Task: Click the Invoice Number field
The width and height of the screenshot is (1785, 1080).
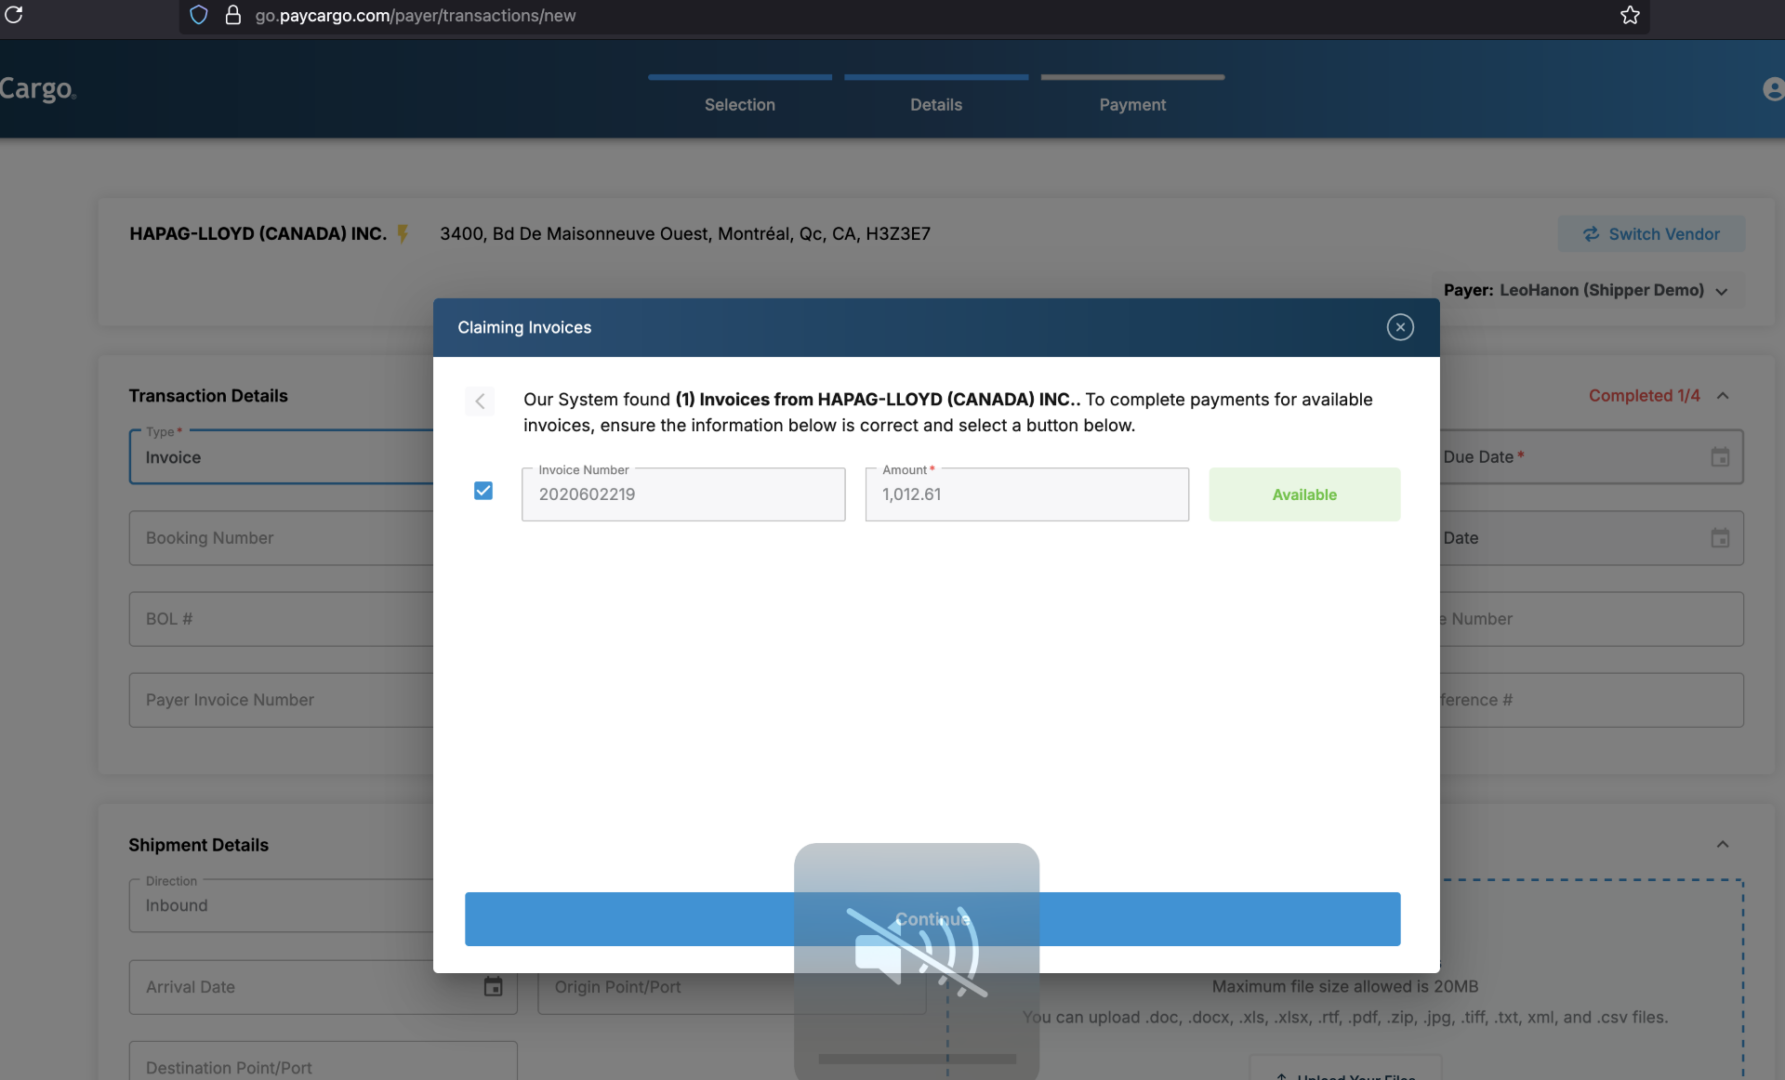Action: pos(683,494)
